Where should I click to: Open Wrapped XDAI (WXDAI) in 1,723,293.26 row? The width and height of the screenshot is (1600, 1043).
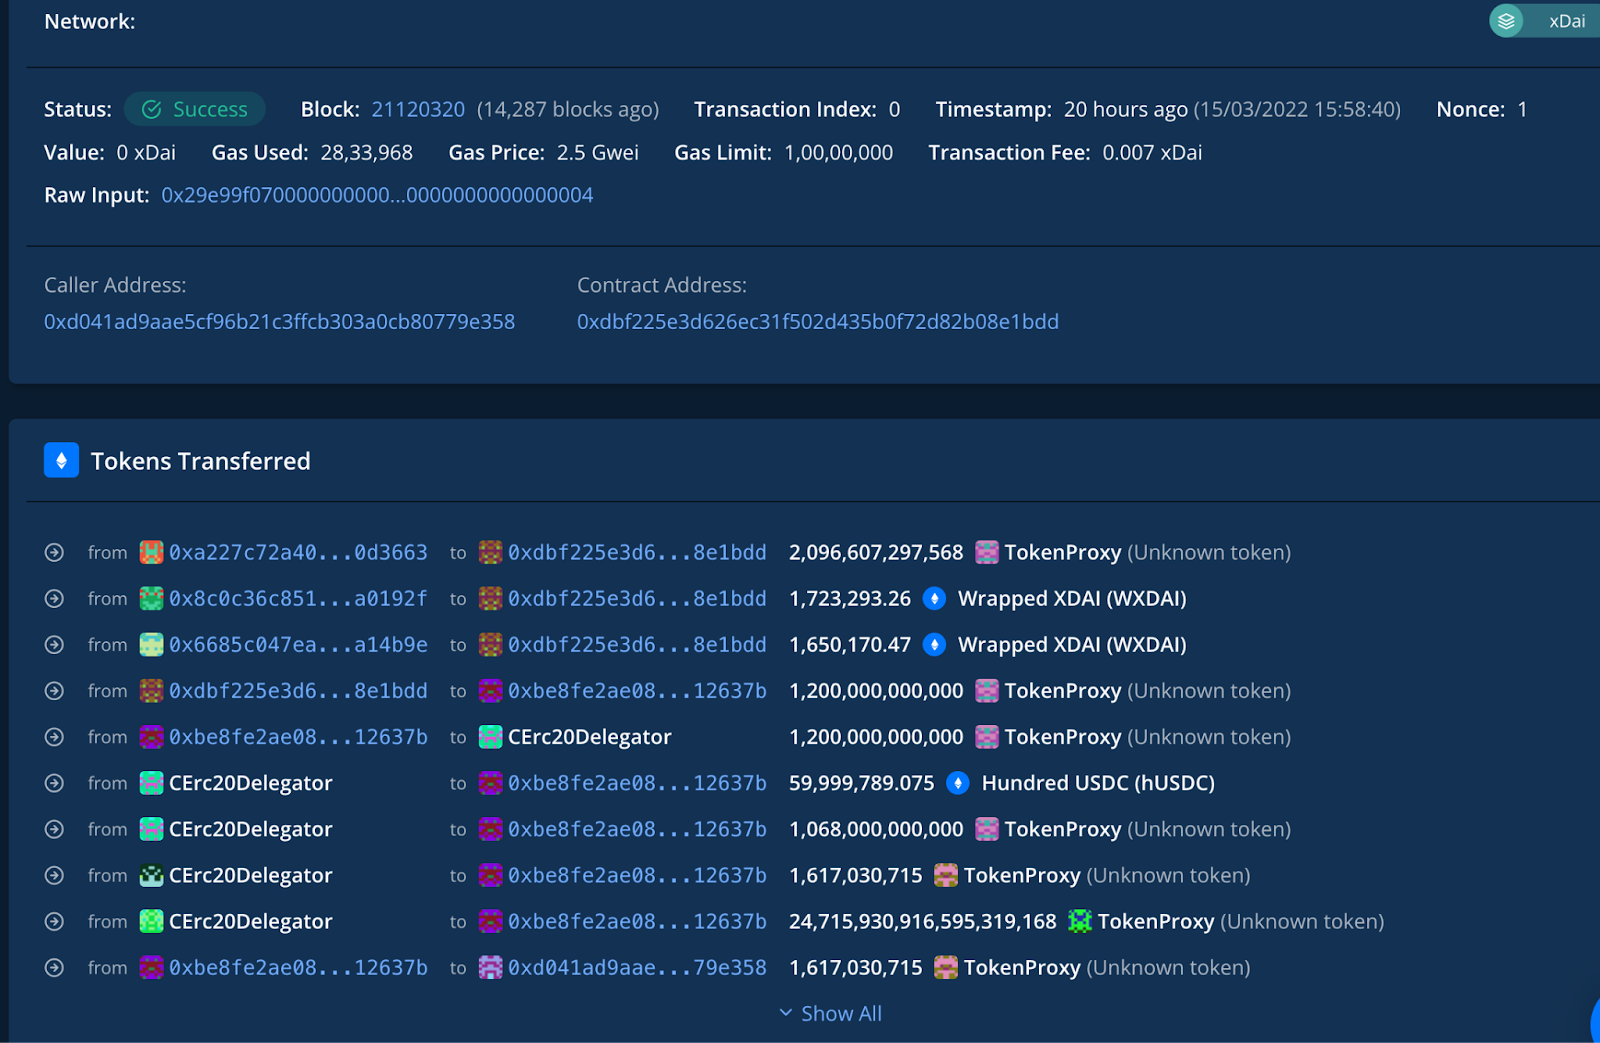point(1072,598)
